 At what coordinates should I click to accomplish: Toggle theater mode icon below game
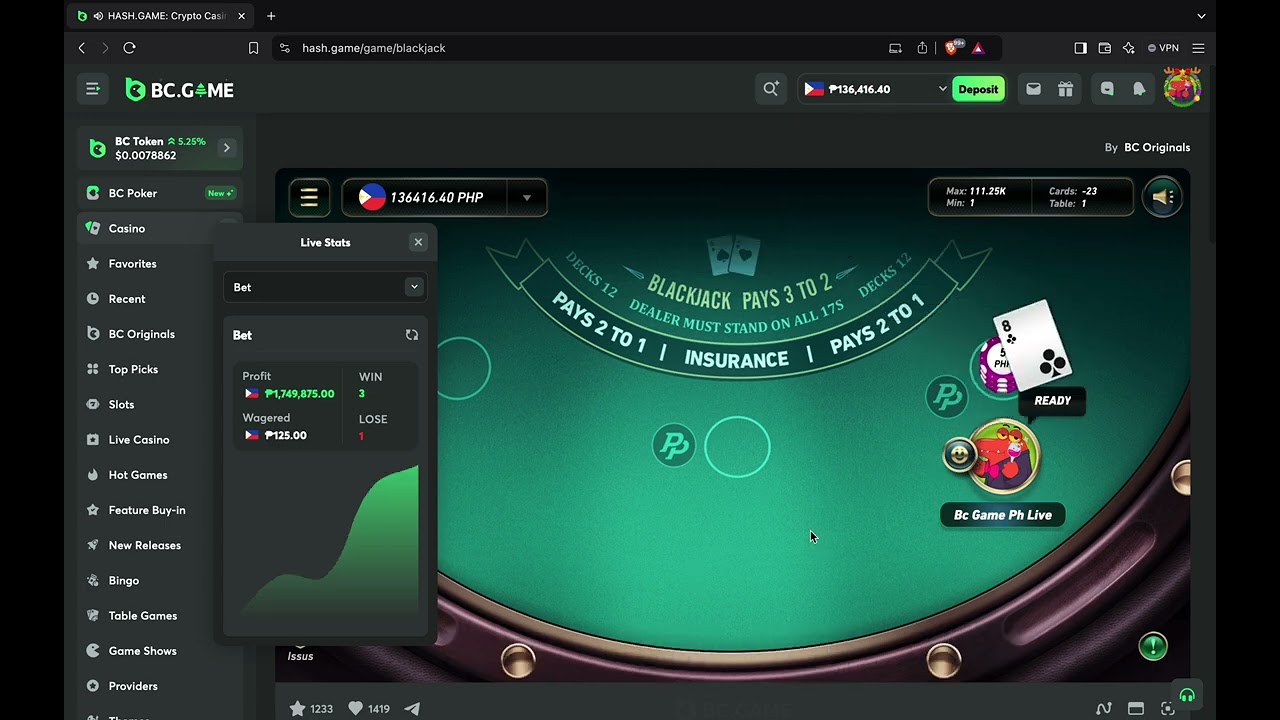(1136, 708)
